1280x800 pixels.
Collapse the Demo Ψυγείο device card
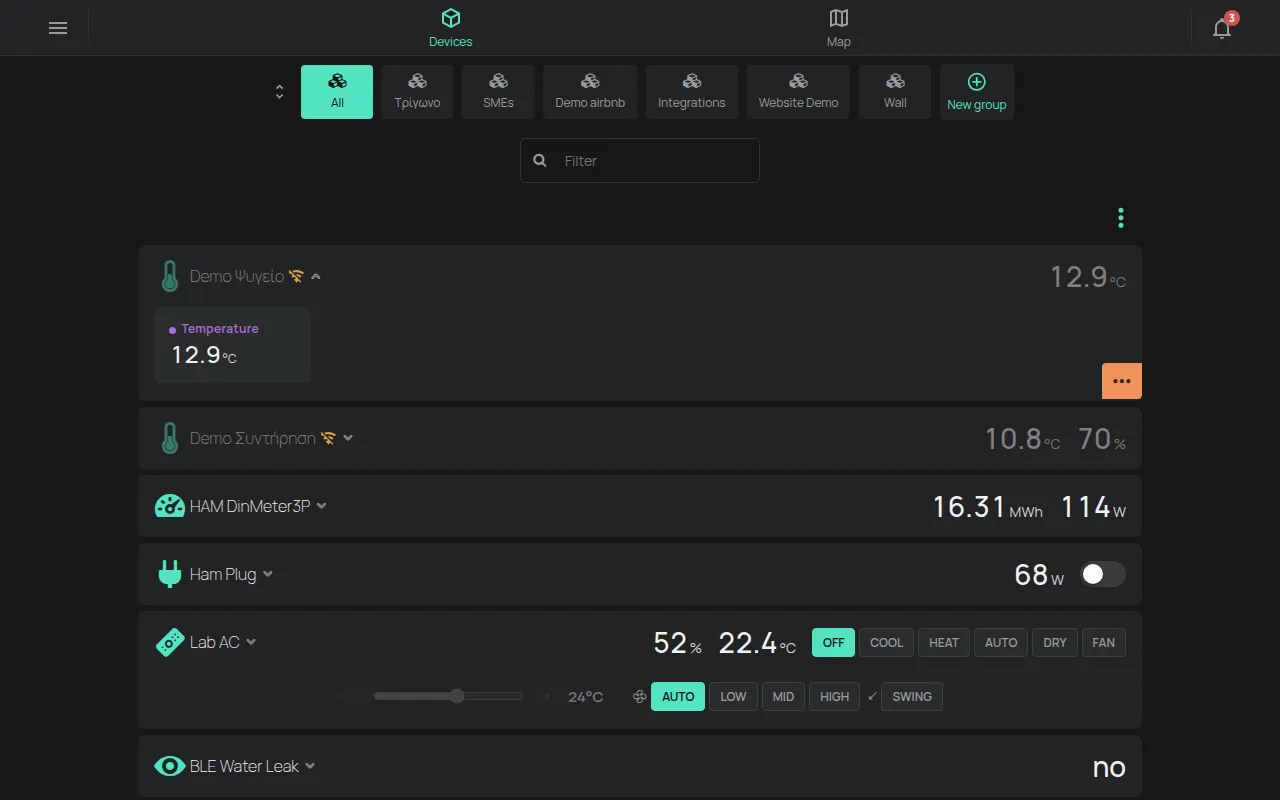tap(316, 276)
